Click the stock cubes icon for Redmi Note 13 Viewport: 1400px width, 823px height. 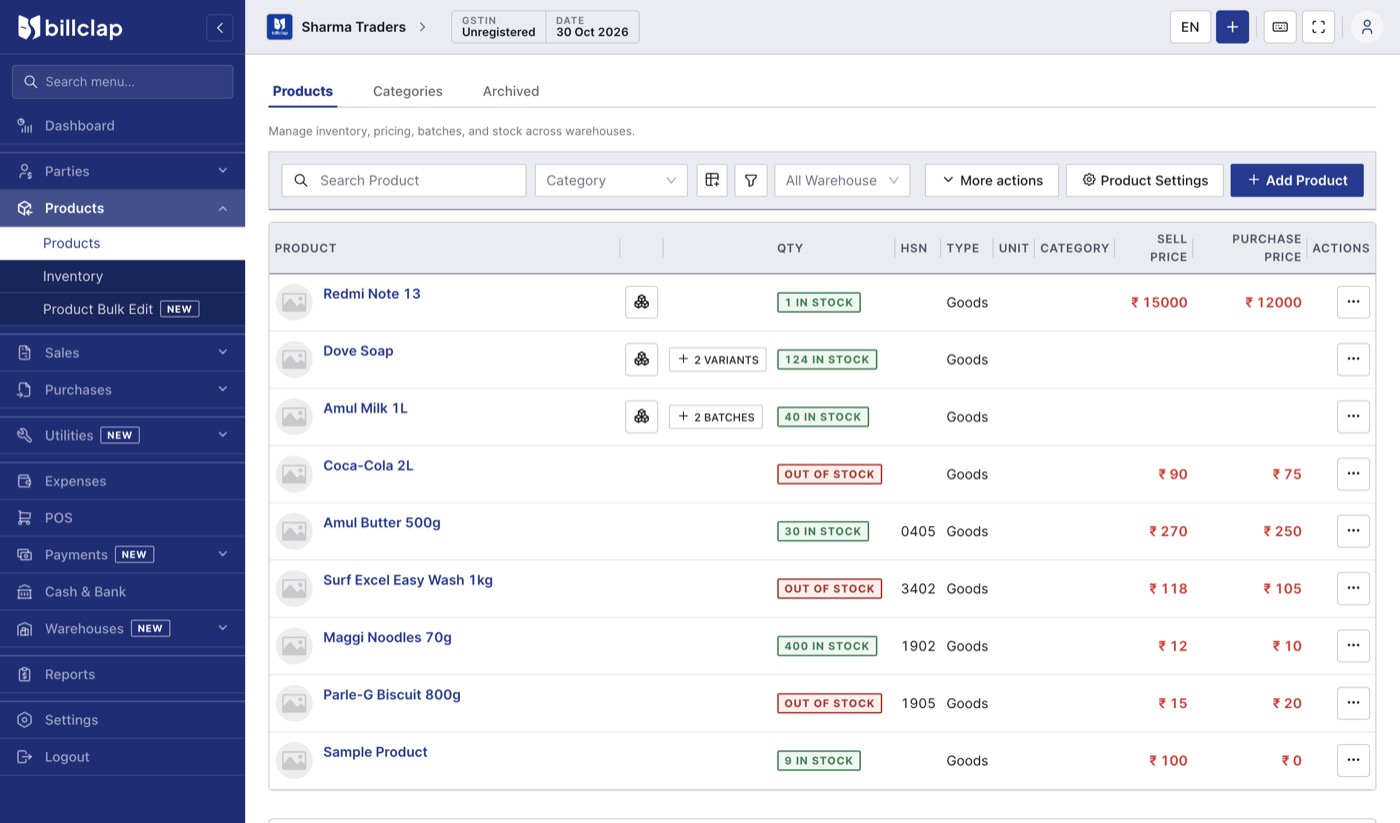pos(642,302)
